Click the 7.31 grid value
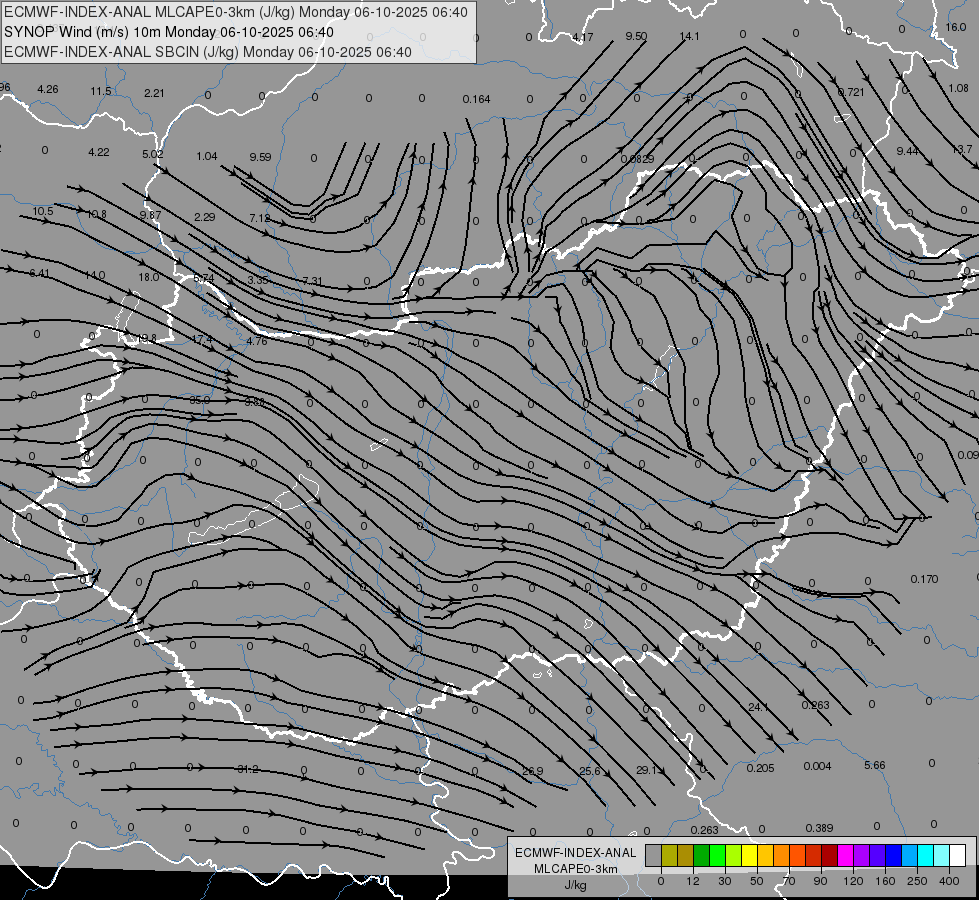This screenshot has width=979, height=900. 312,281
